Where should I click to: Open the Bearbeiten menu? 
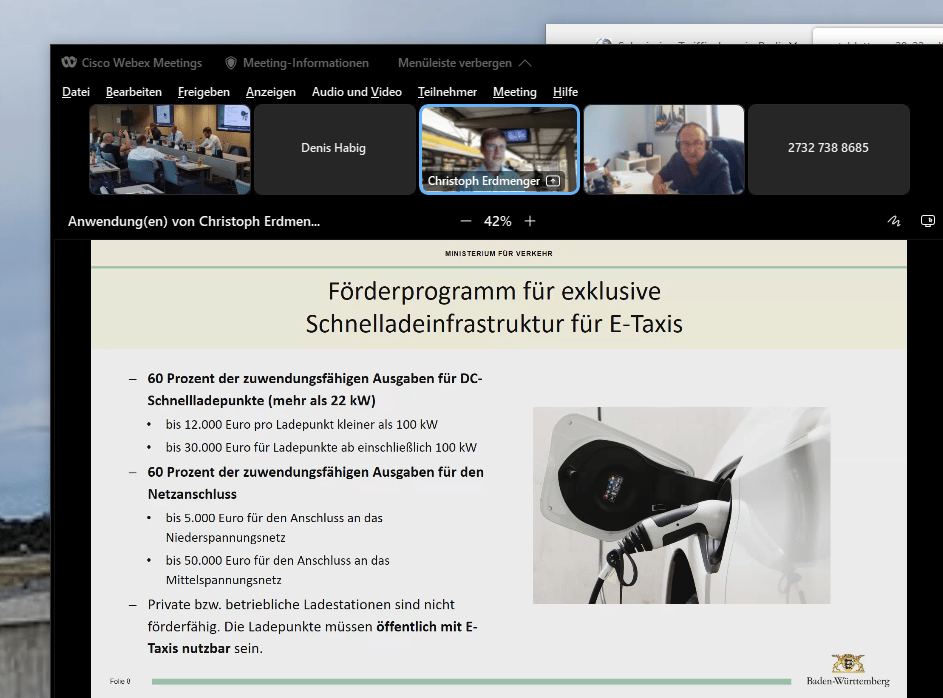pyautogui.click(x=133, y=92)
